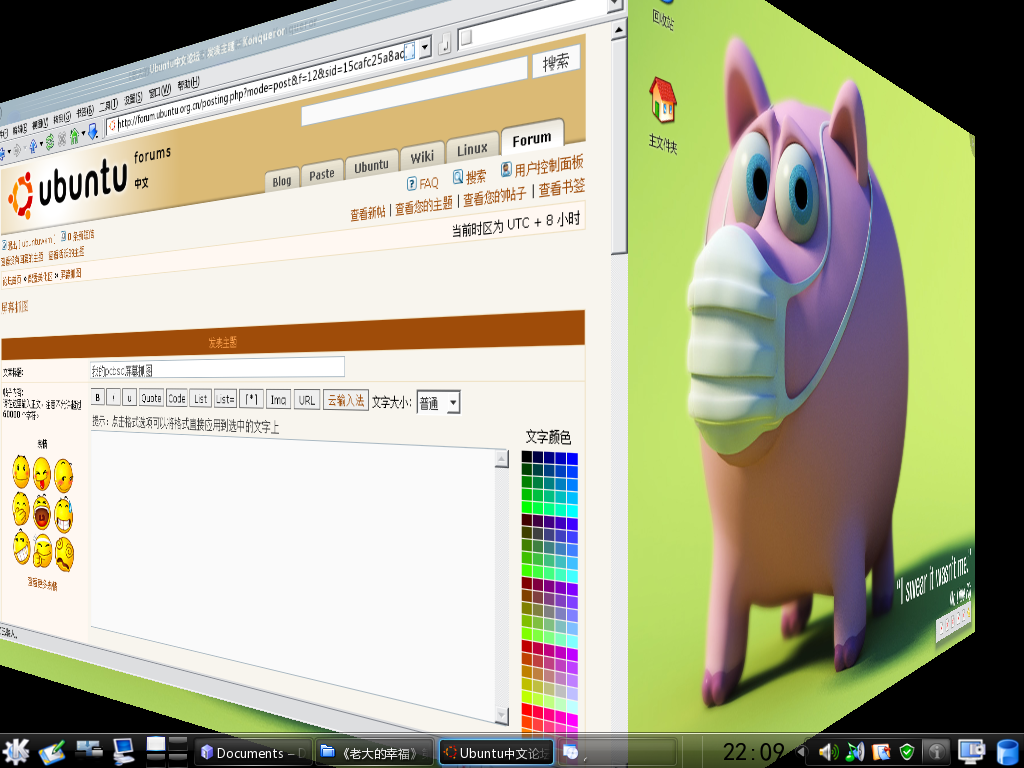
Task: Insert the open-mouth shouting emoticon
Action: click(x=42, y=512)
